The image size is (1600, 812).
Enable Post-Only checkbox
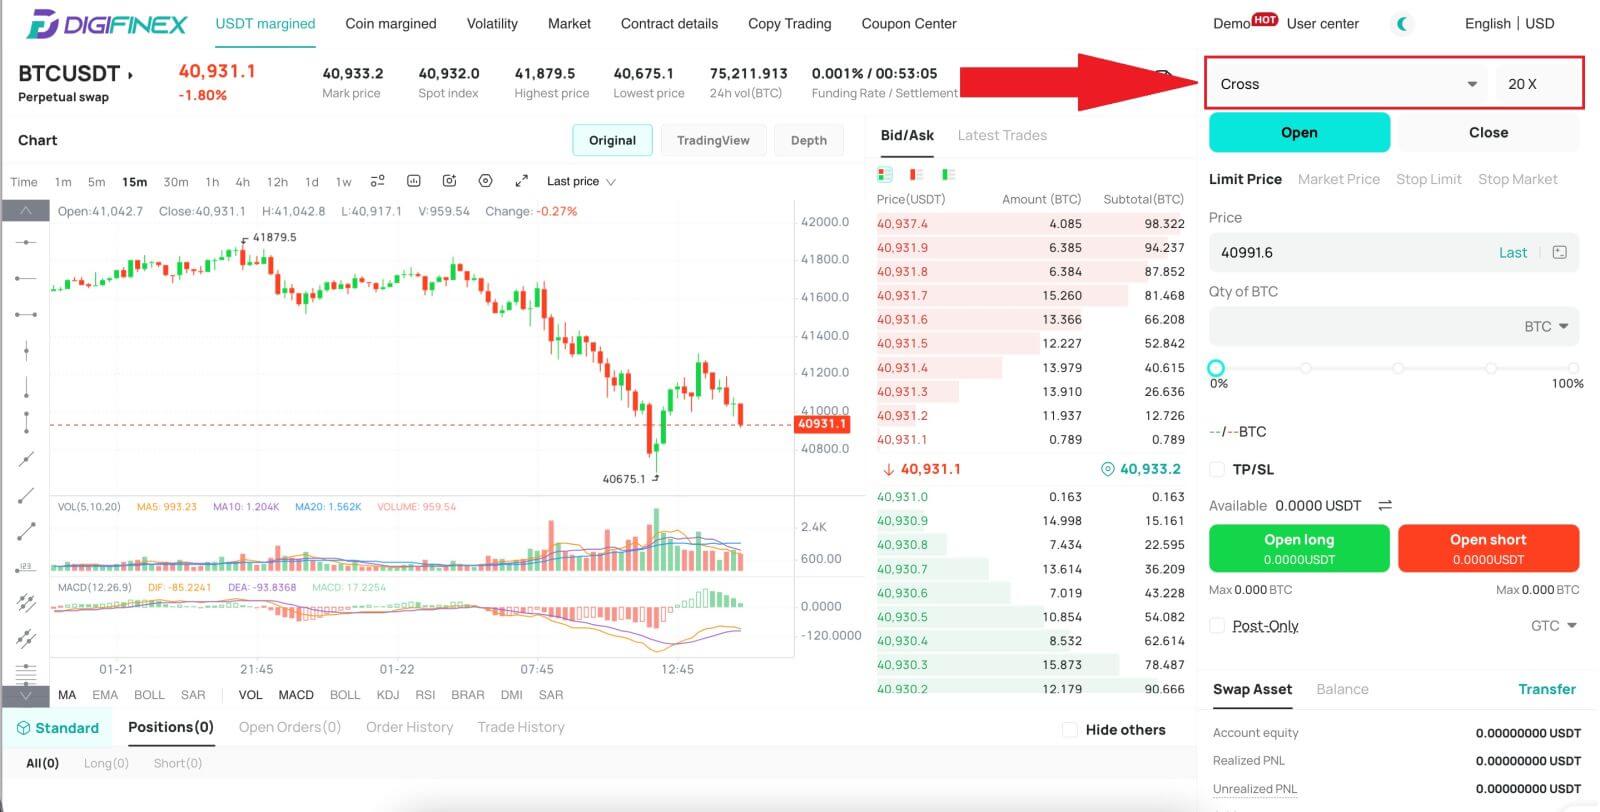point(1217,626)
